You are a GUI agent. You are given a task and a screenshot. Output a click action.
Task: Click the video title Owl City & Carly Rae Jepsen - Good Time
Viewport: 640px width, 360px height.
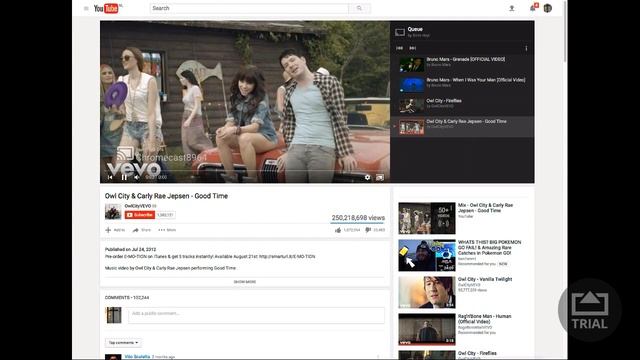[x=166, y=196]
